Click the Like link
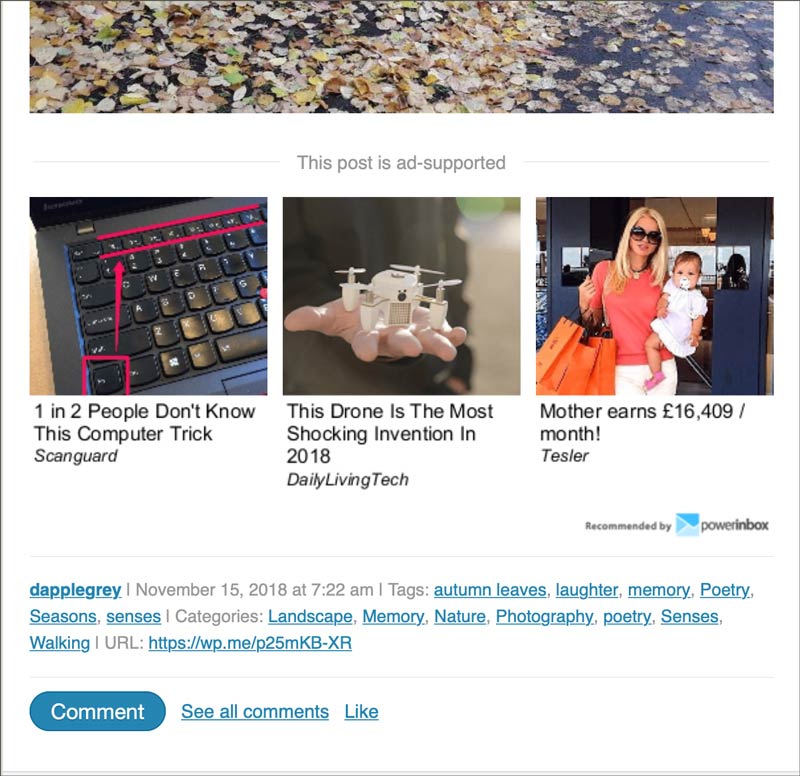Image resolution: width=800 pixels, height=776 pixels. coord(361,711)
